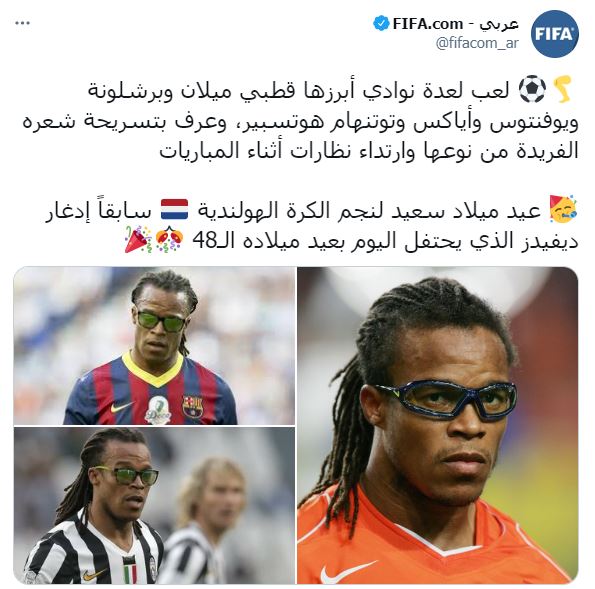Open the Juventus striped jersey photo

coord(154,506)
